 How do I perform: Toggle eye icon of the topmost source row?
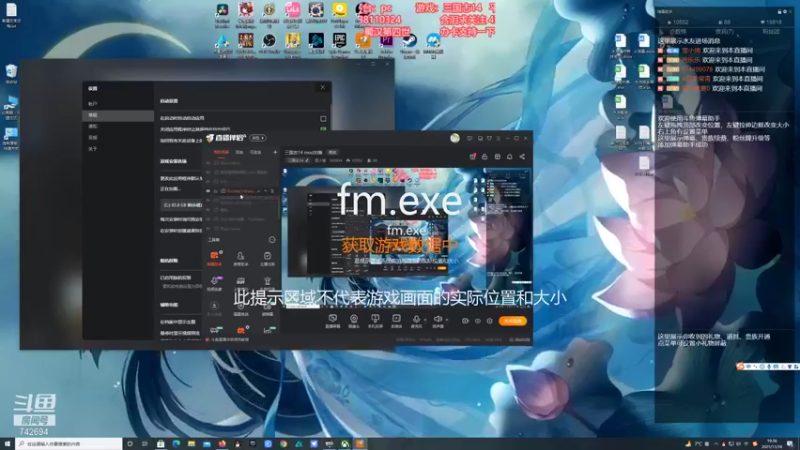pyautogui.click(x=208, y=163)
